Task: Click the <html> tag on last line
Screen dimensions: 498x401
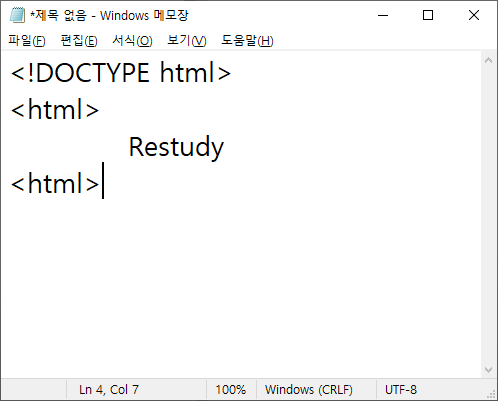Action: [x=55, y=183]
